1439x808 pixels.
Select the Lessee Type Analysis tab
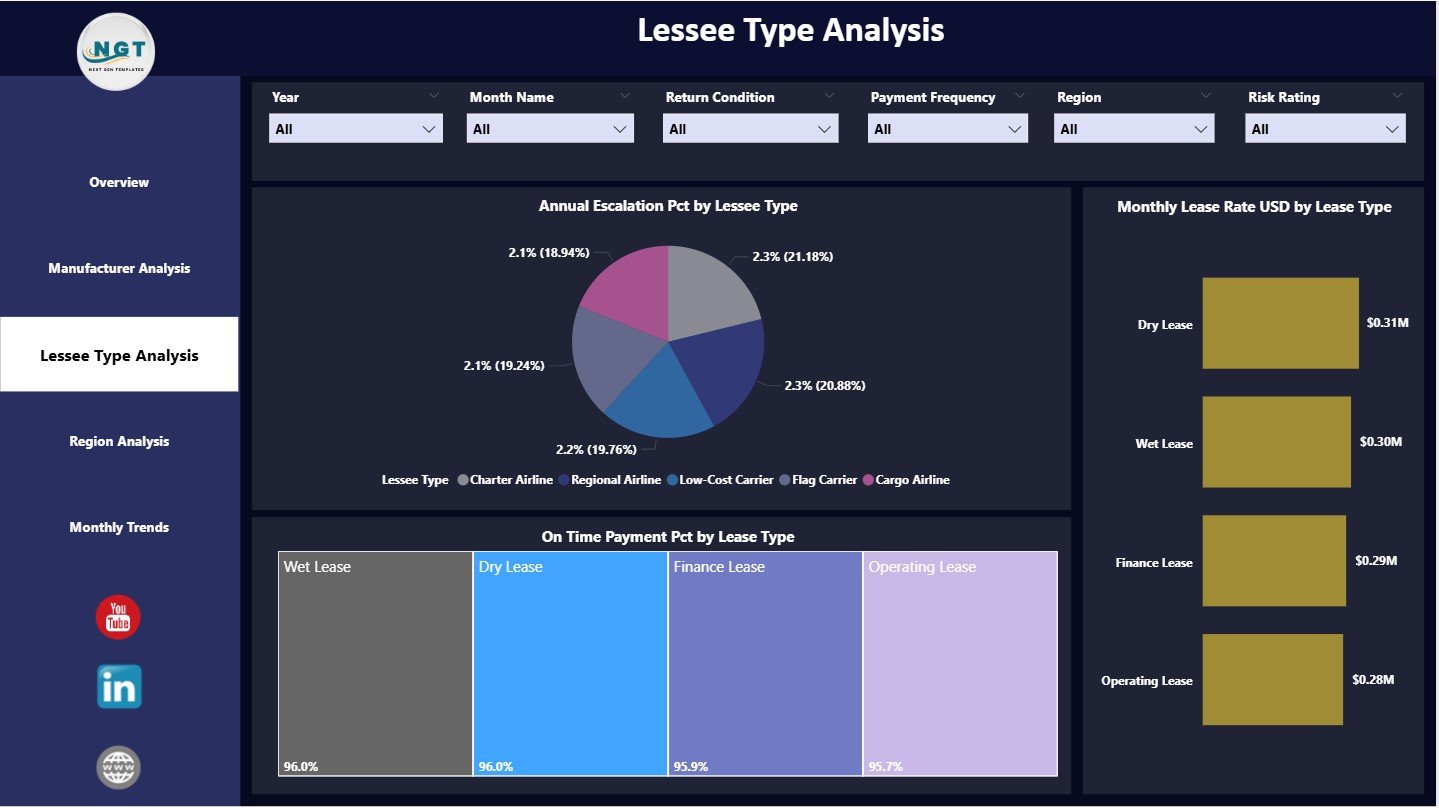[118, 354]
